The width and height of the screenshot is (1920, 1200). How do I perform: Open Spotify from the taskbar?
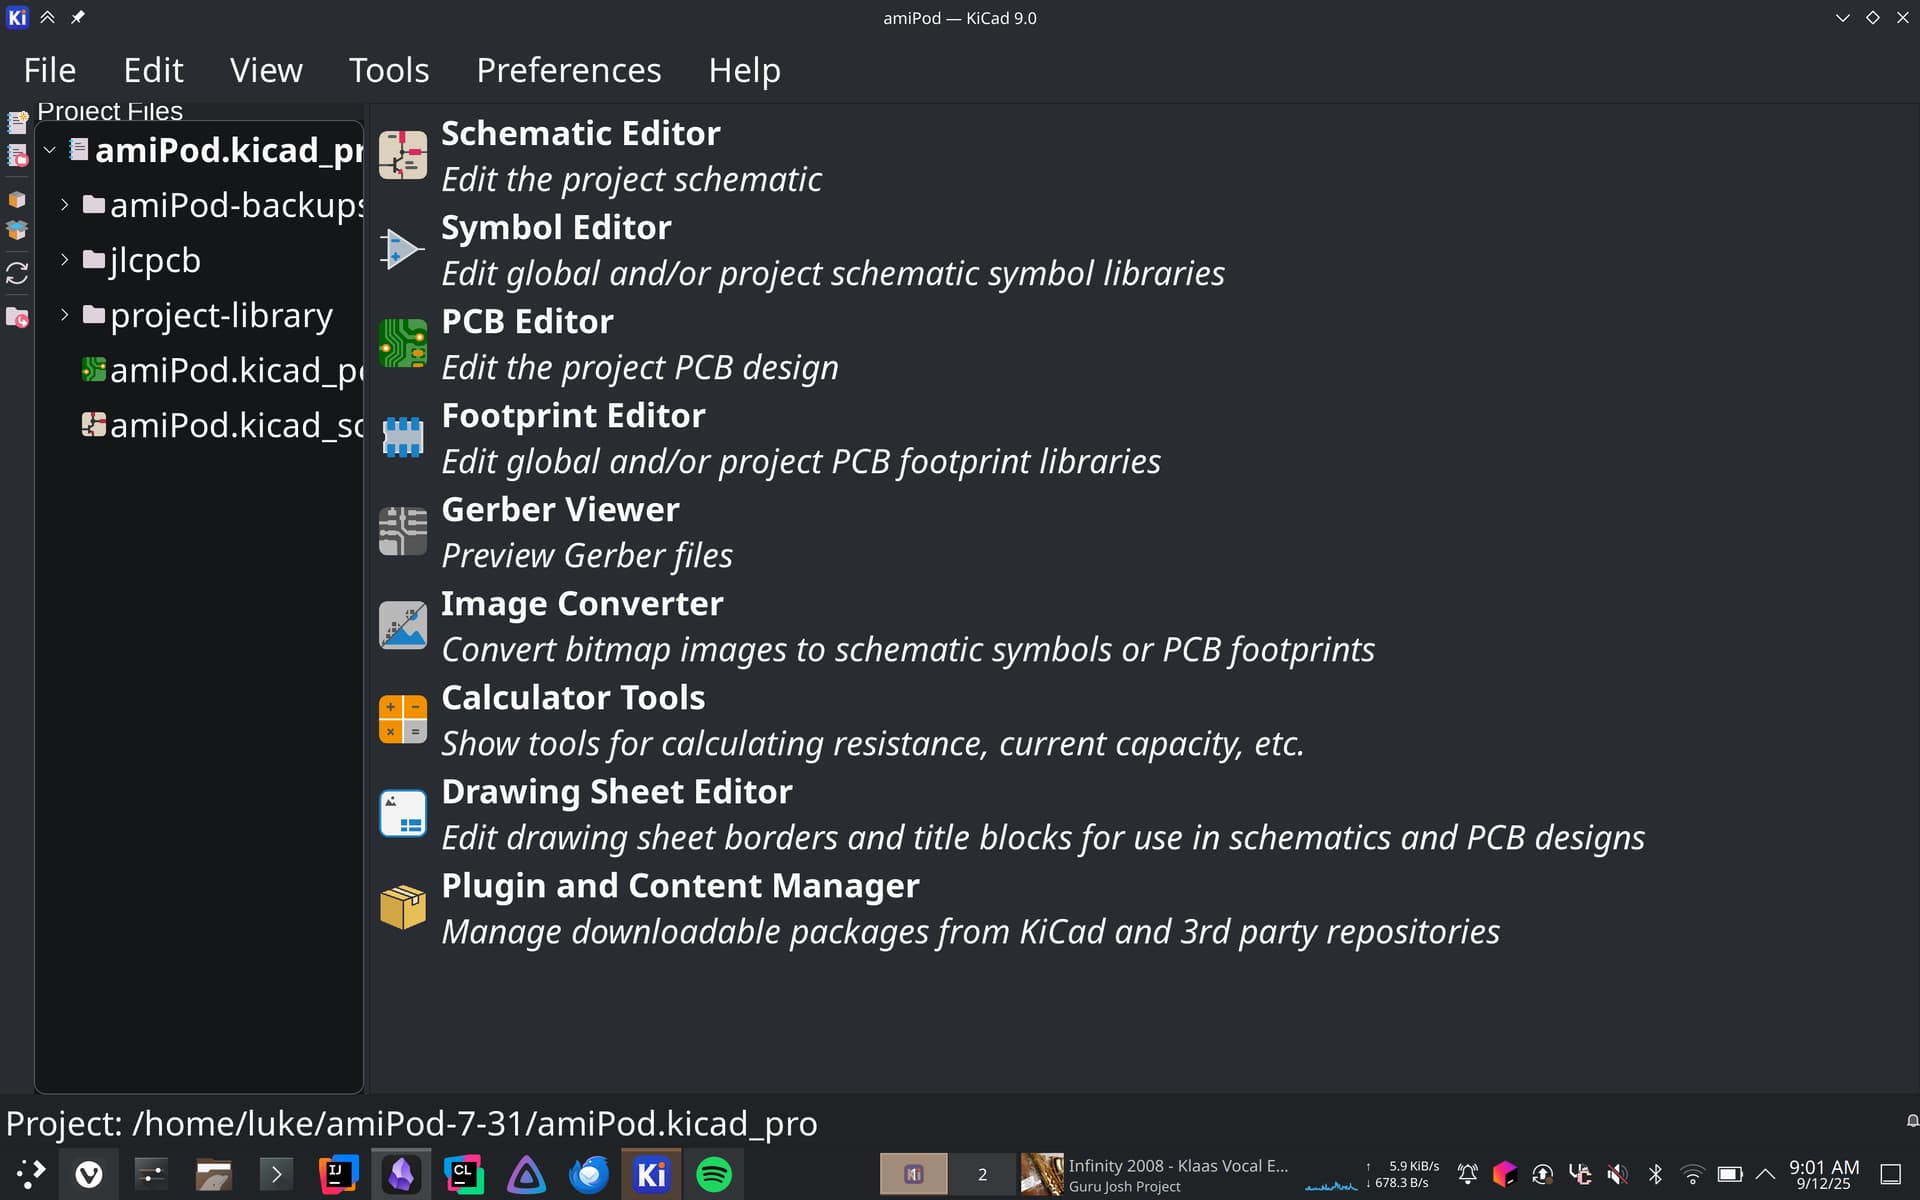click(714, 1174)
